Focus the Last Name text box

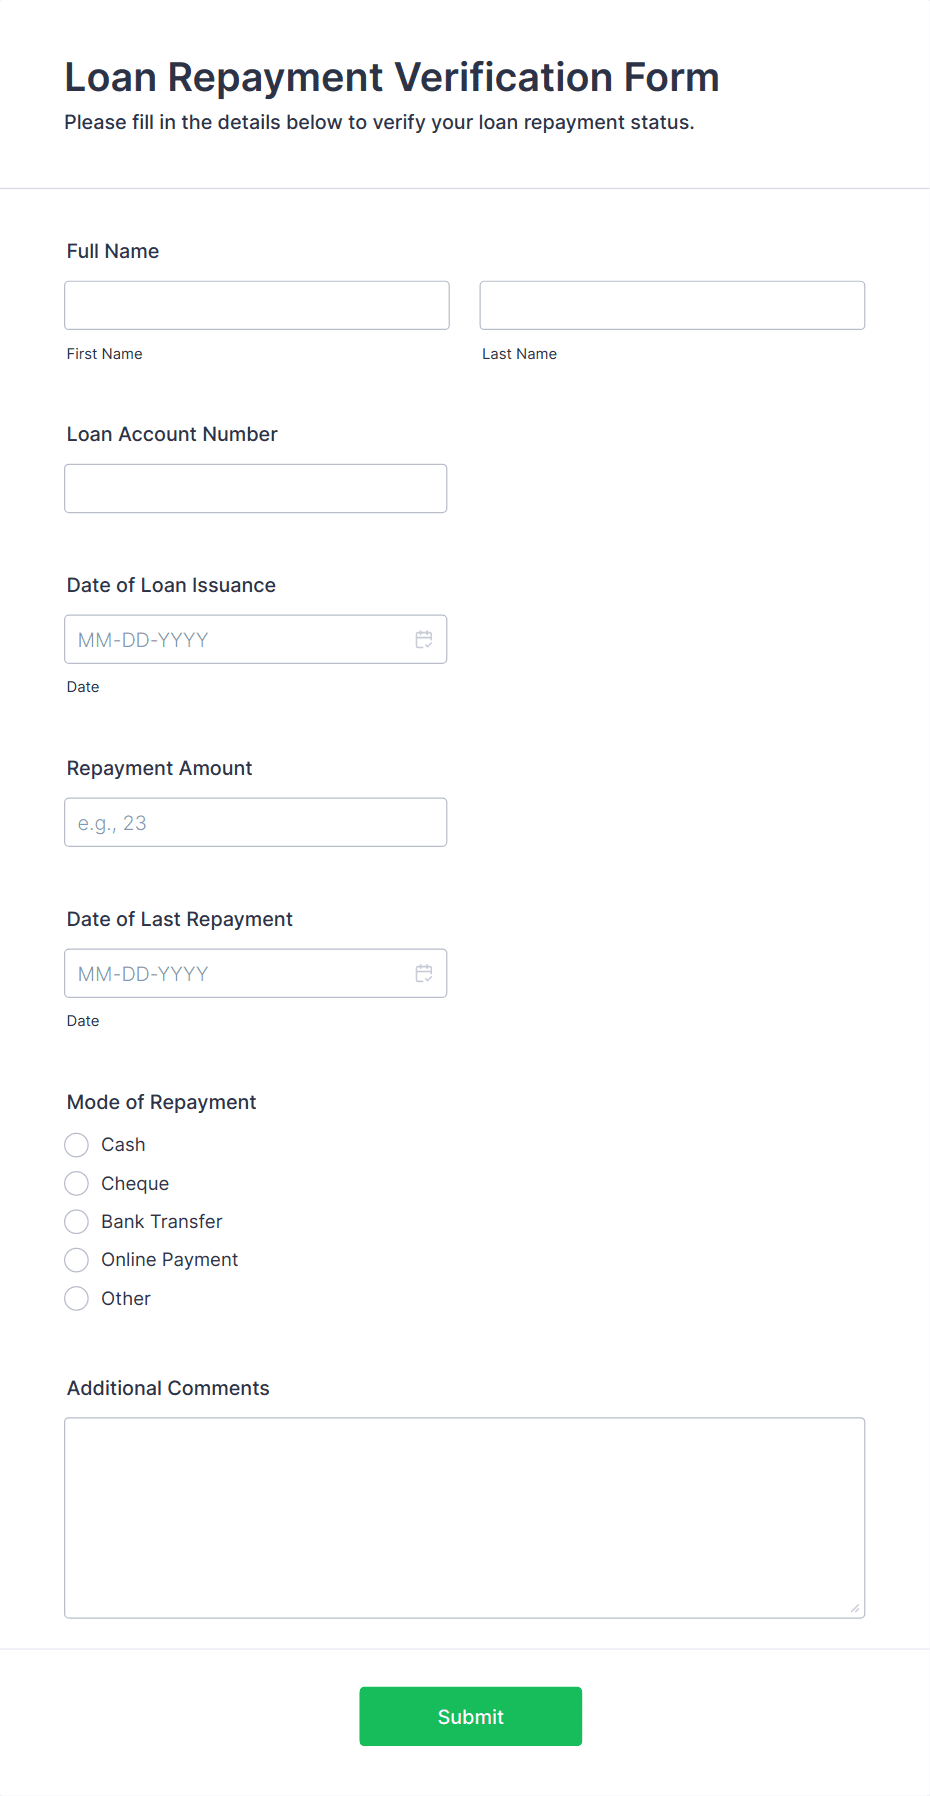click(x=672, y=305)
